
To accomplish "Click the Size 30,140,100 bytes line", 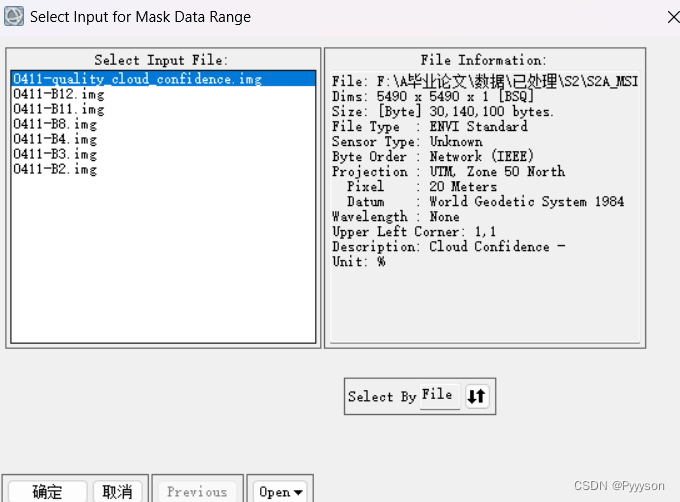I will 442,111.
